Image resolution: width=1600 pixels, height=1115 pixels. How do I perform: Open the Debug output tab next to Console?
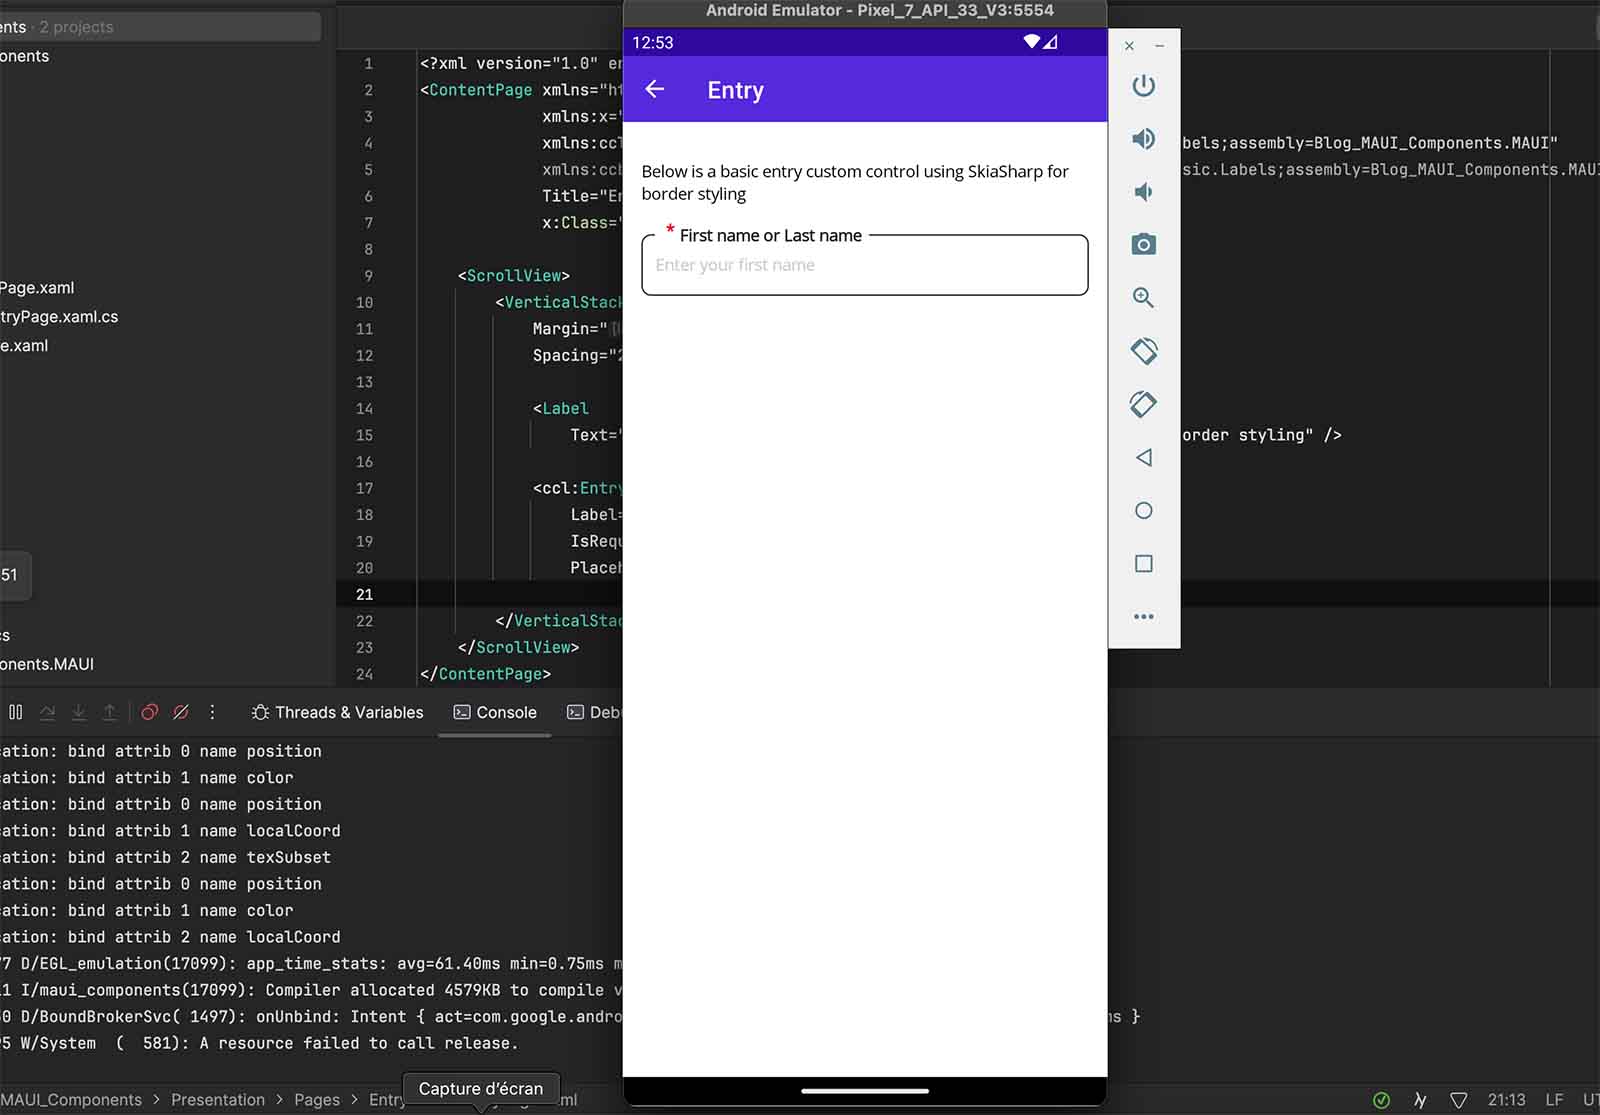tap(594, 712)
